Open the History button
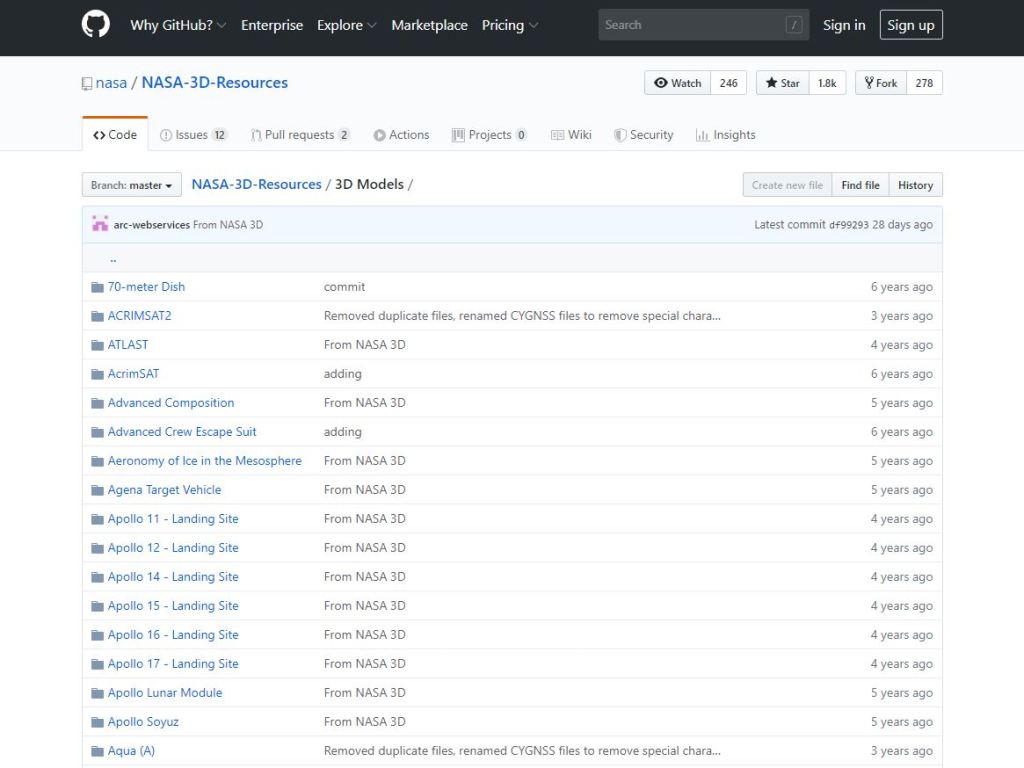 916,185
